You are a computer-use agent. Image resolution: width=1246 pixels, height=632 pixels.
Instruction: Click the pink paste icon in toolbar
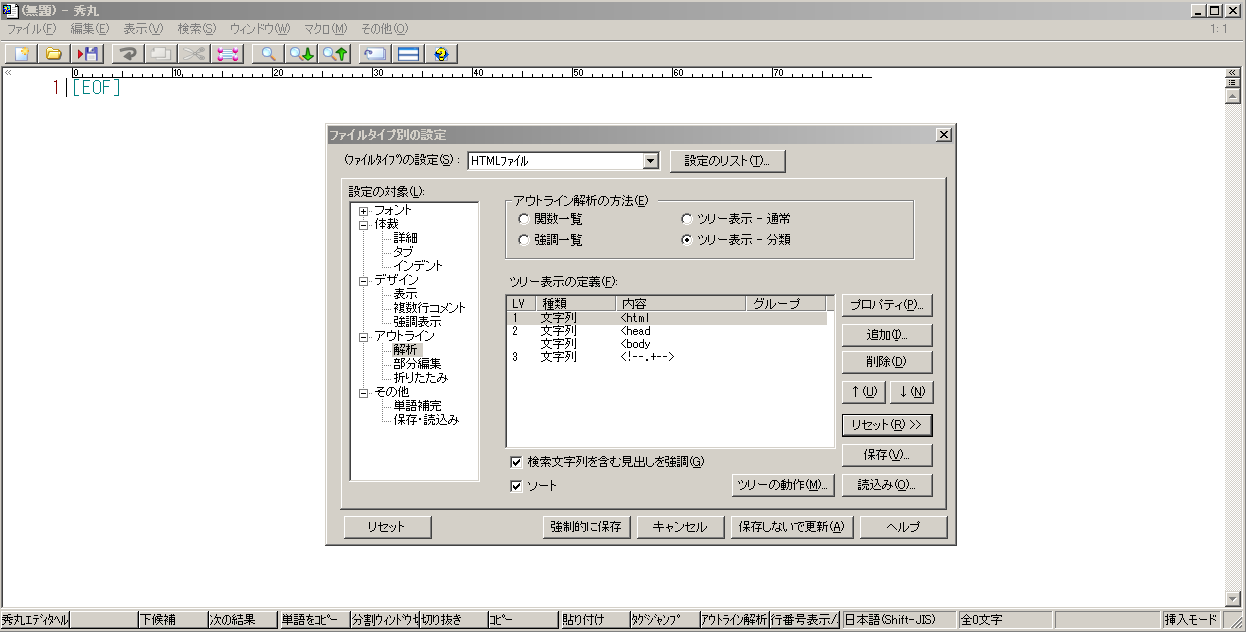tap(226, 53)
